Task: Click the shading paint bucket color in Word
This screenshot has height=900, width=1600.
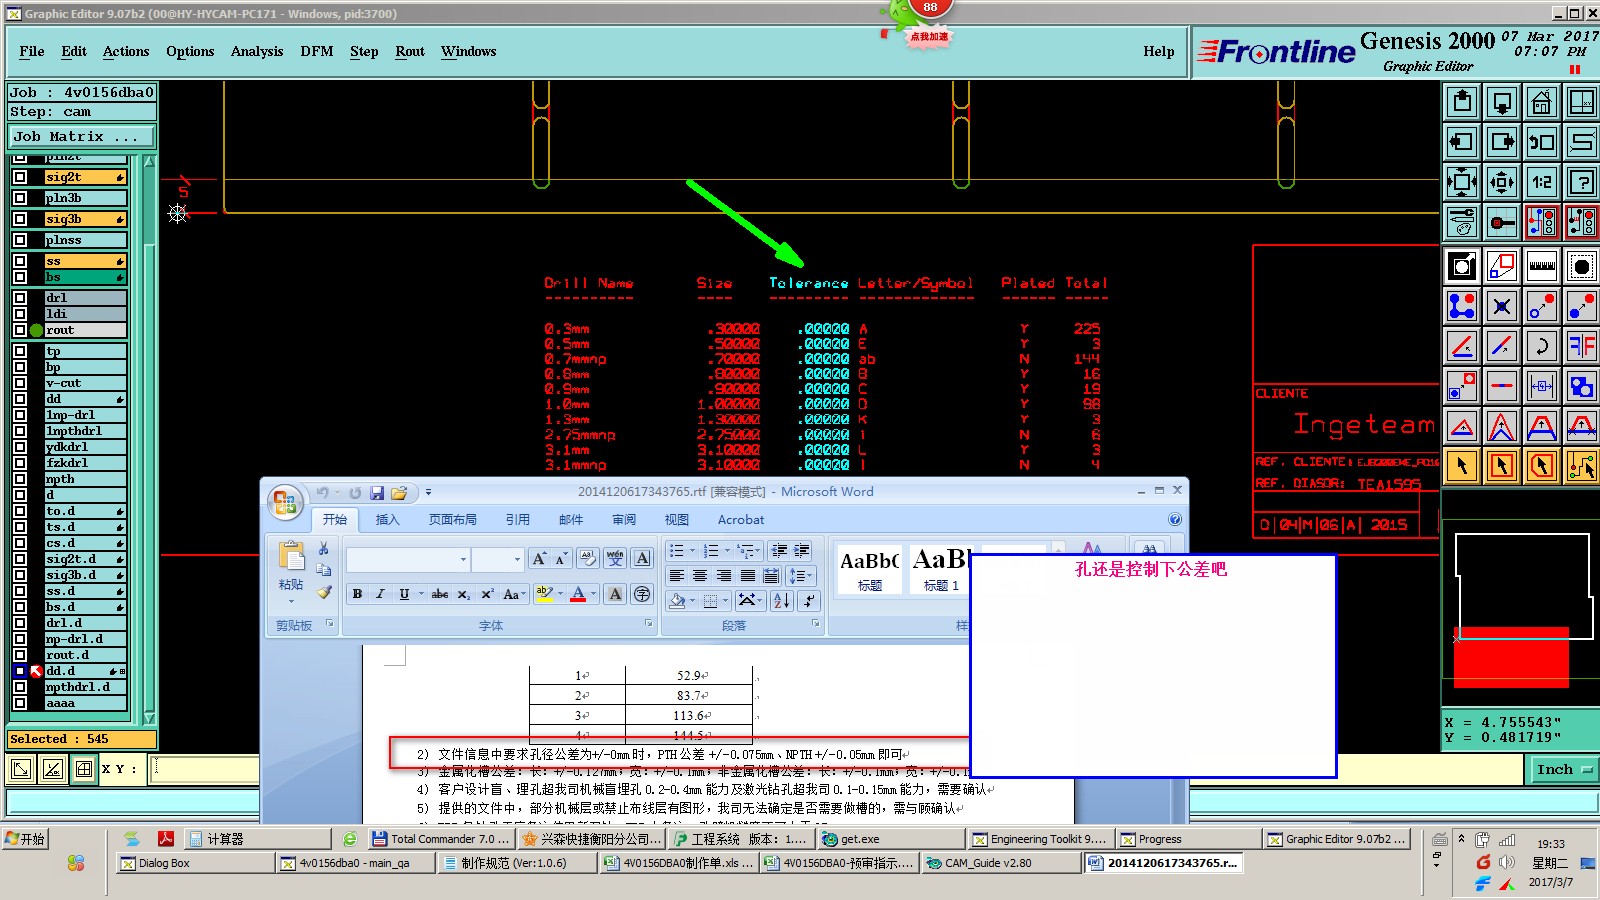Action: 677,600
